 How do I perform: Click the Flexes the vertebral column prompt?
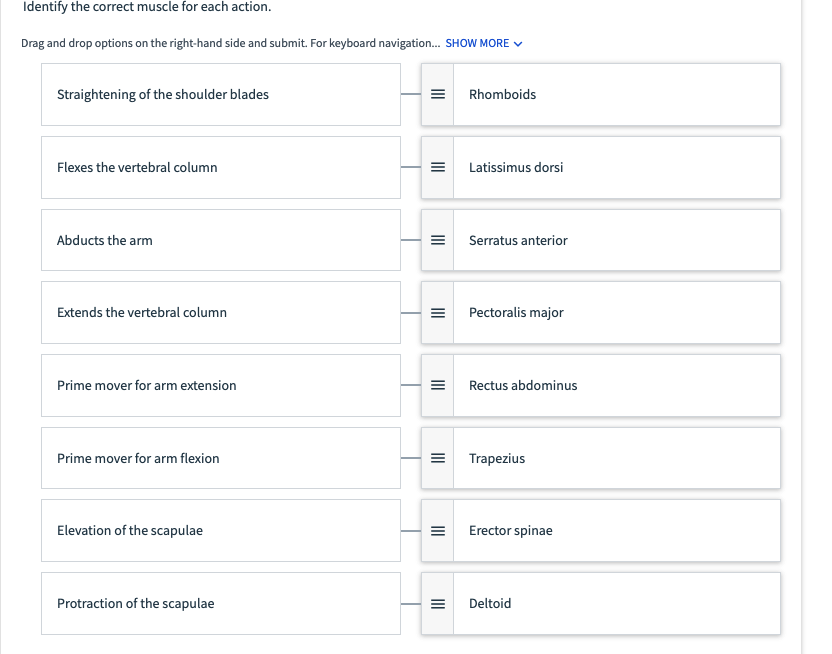pos(221,168)
